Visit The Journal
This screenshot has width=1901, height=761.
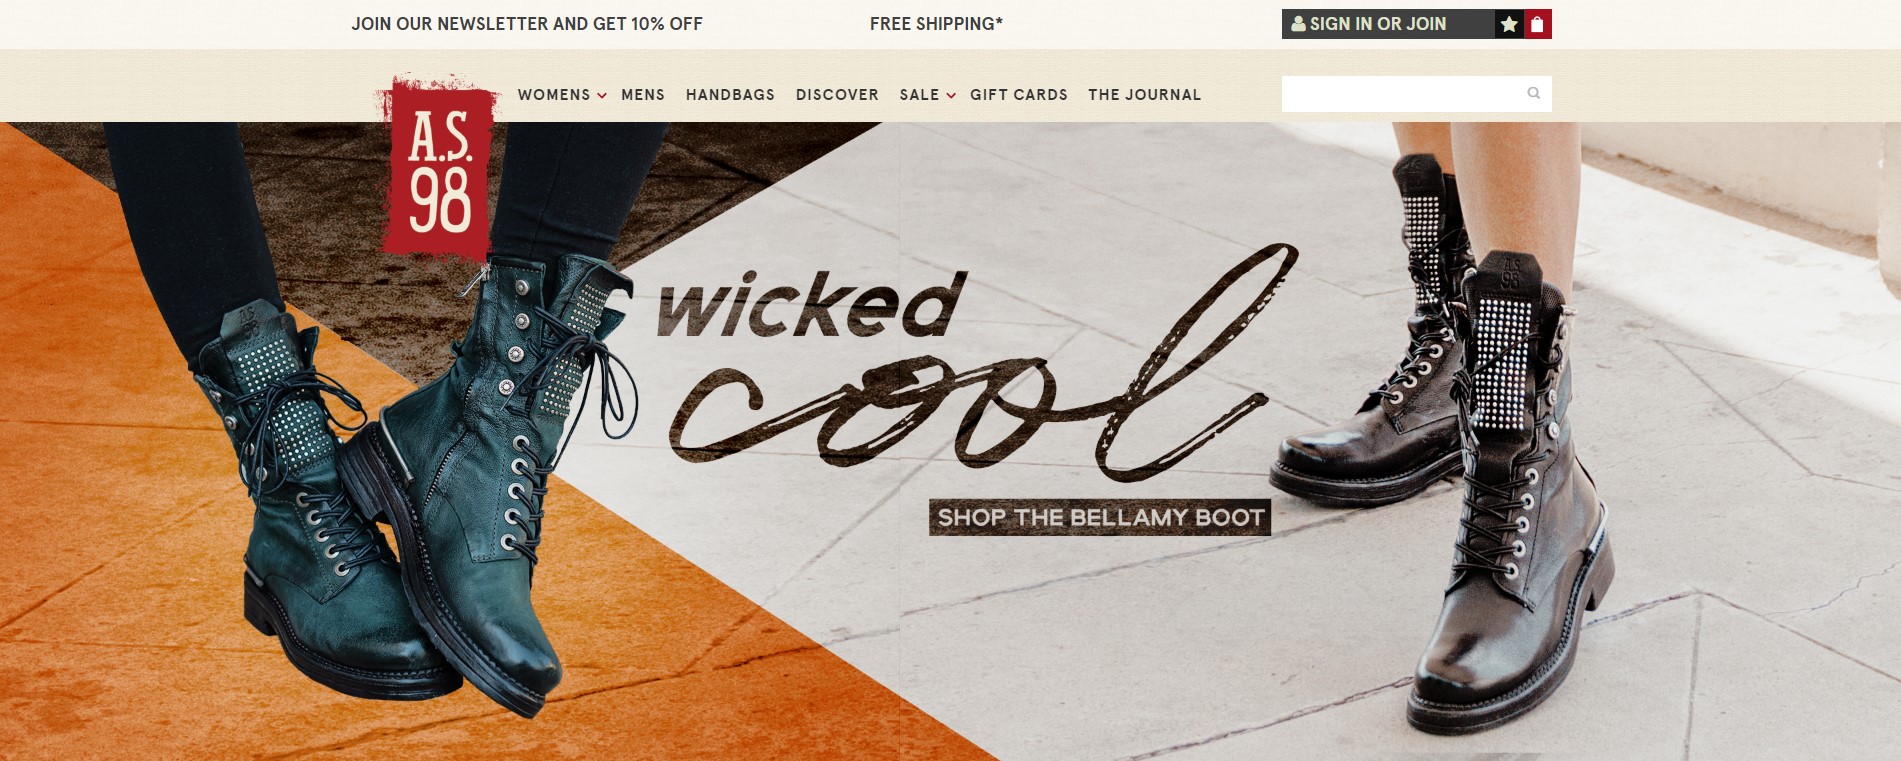click(x=1144, y=94)
